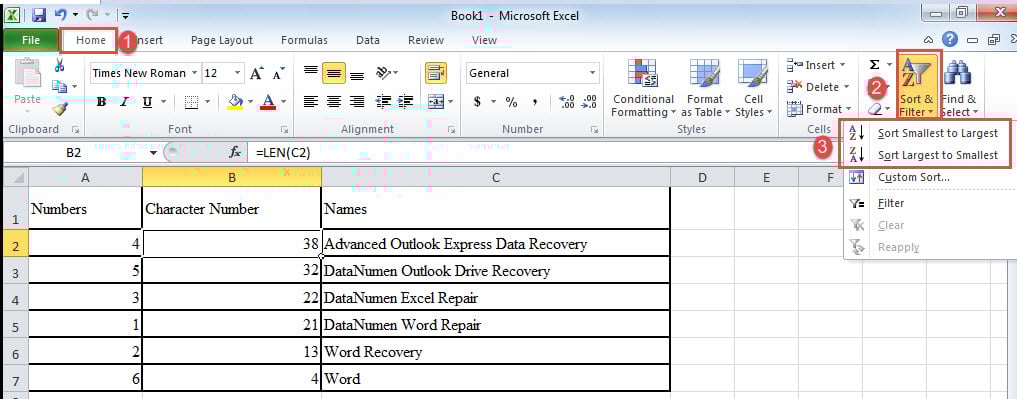Toggle Bold formatting
Image resolution: width=1017 pixels, height=399 pixels.
click(101, 102)
